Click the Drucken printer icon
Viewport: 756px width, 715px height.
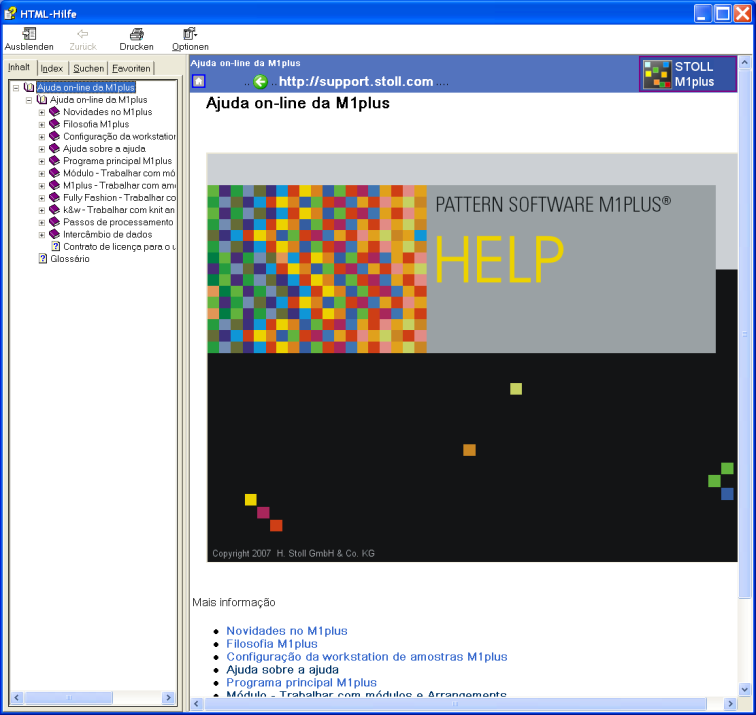click(x=136, y=34)
